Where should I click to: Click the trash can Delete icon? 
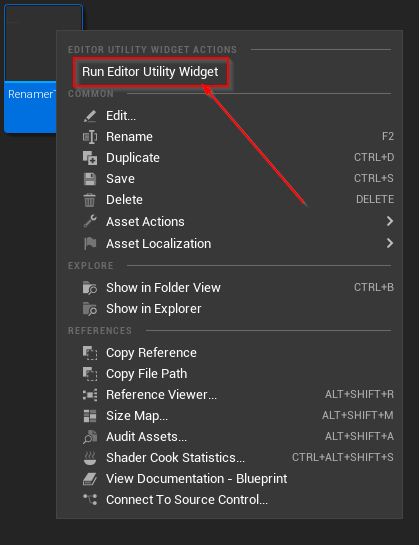[x=90, y=200]
